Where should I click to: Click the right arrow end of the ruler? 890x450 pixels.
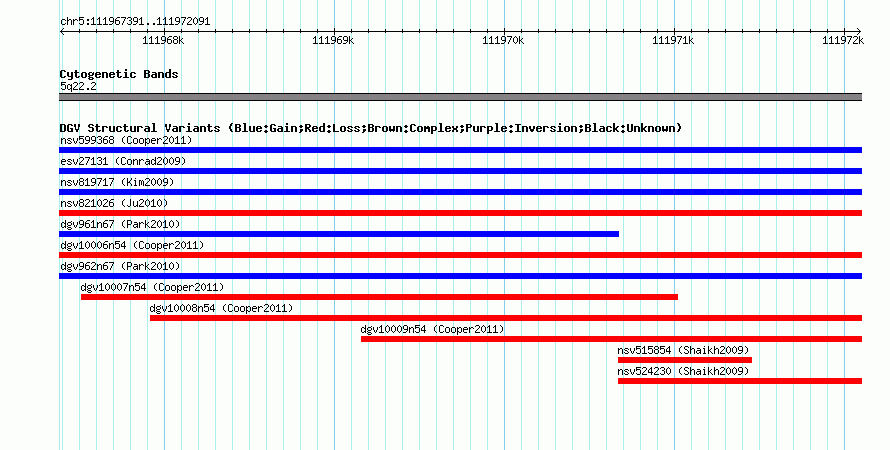859,32
